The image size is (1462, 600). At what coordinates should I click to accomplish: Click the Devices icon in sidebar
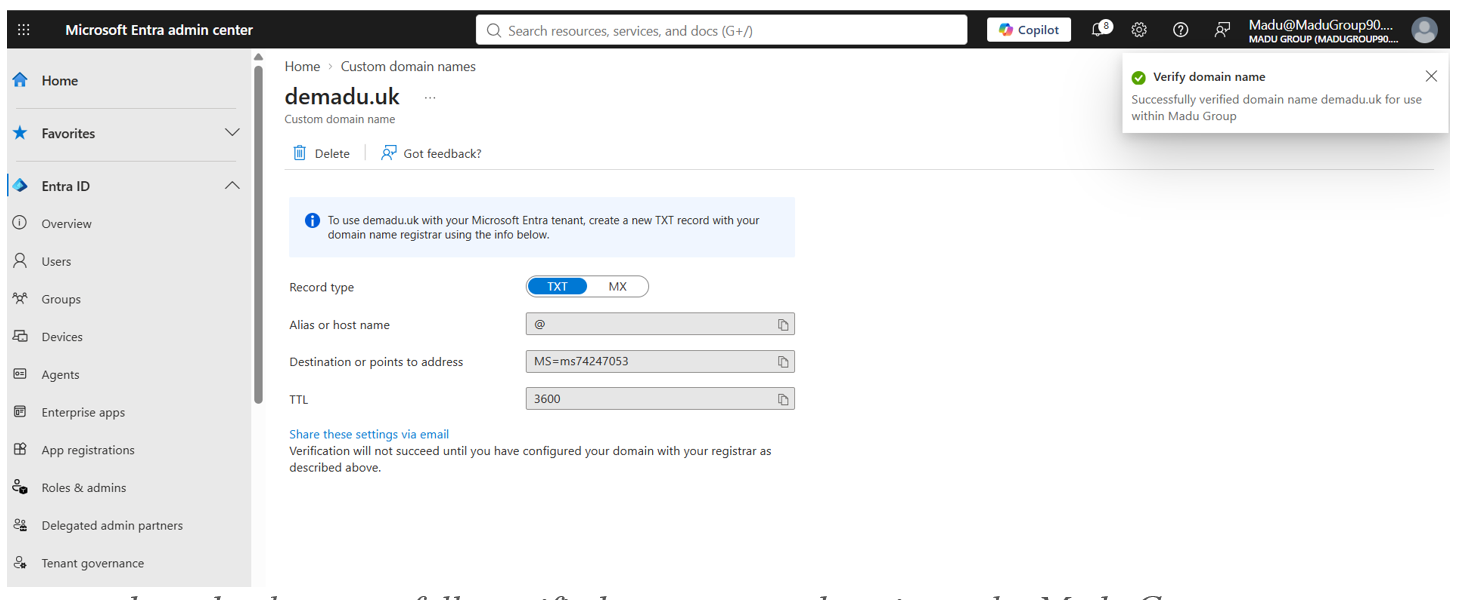click(20, 336)
